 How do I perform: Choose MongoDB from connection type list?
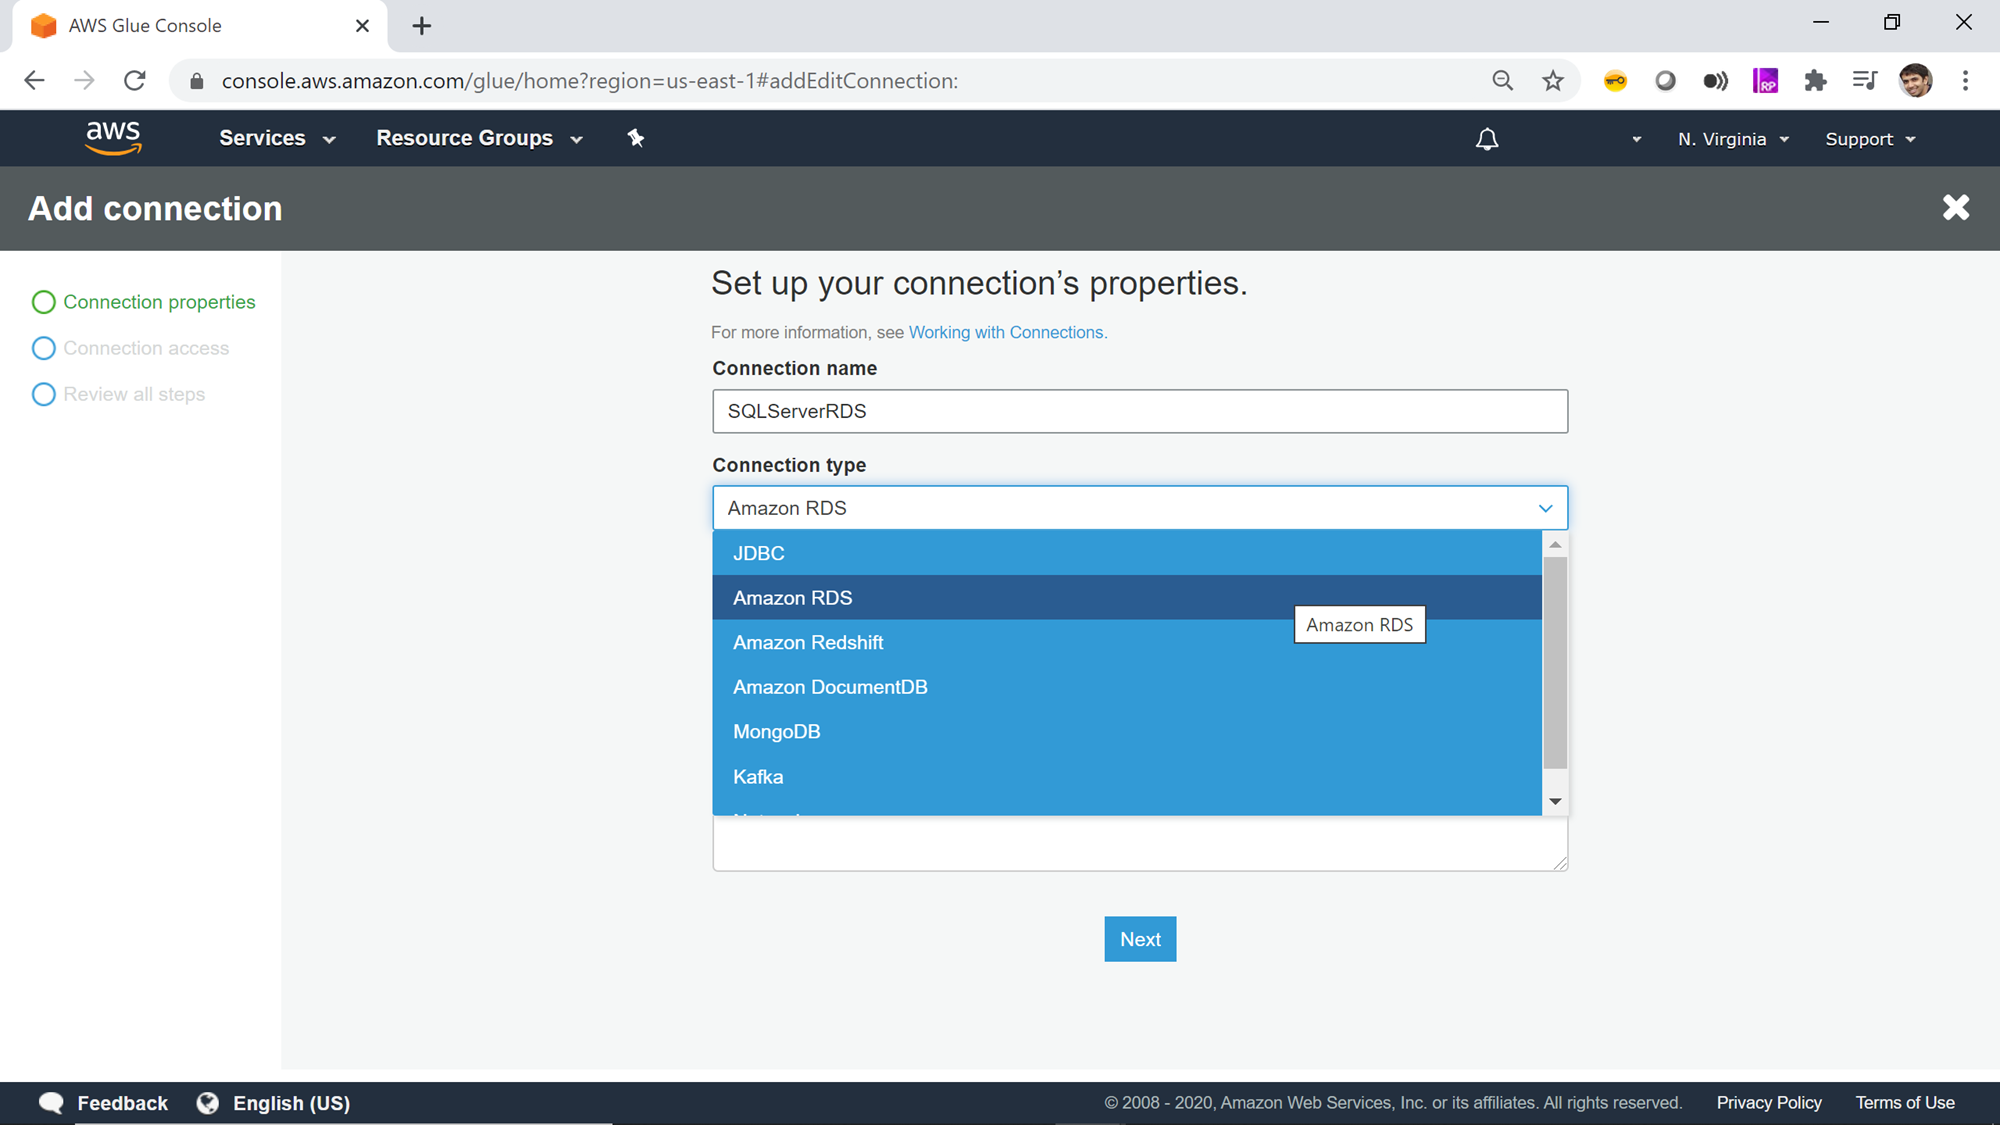click(776, 732)
